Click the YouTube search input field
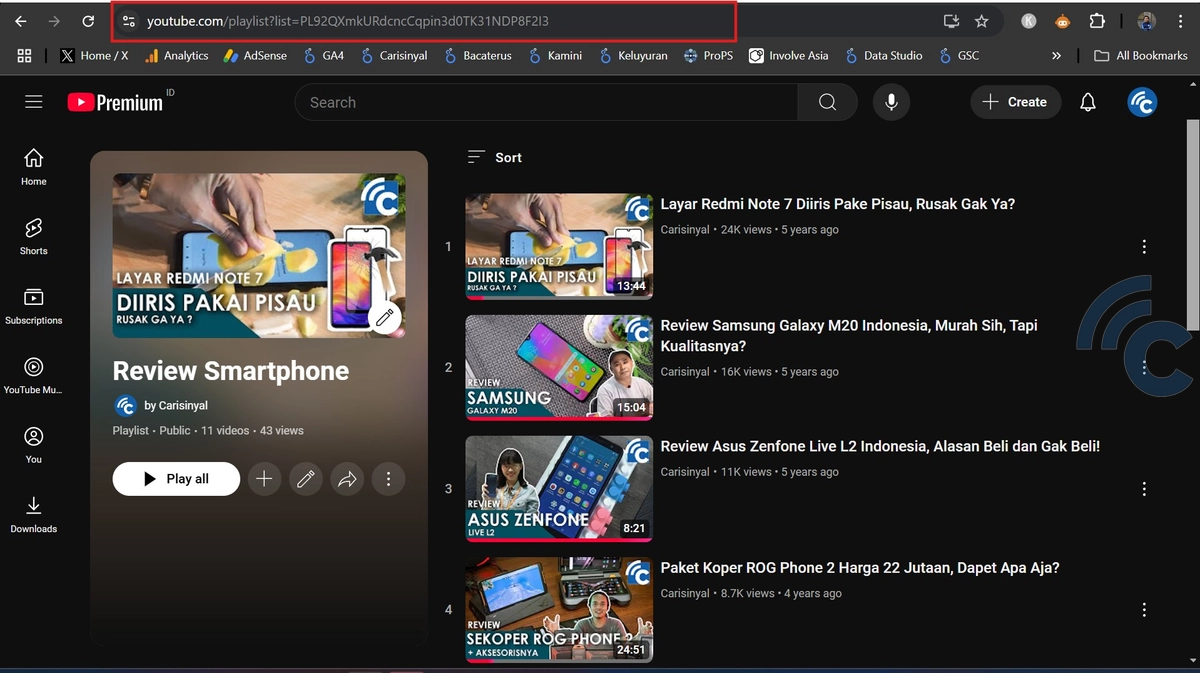 [x=546, y=102]
